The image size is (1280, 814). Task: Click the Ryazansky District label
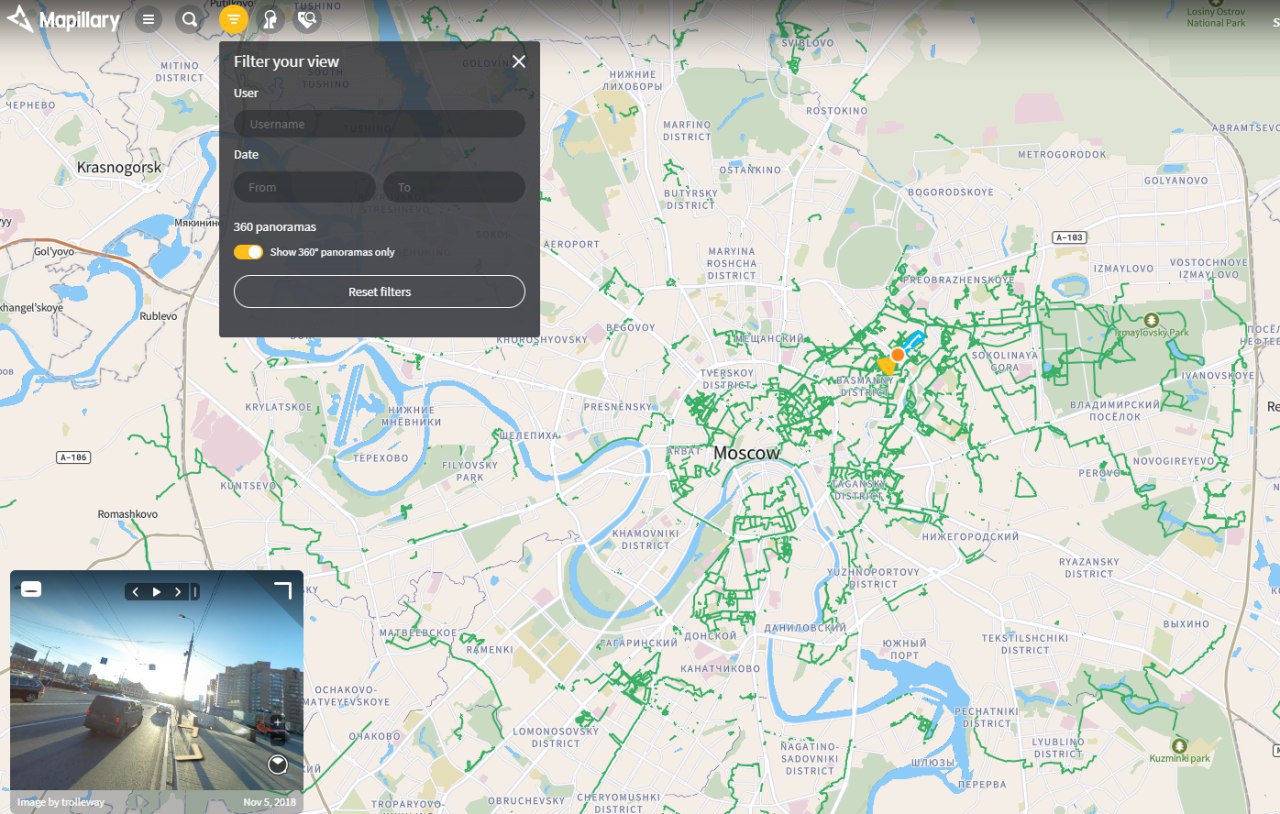pos(1089,567)
